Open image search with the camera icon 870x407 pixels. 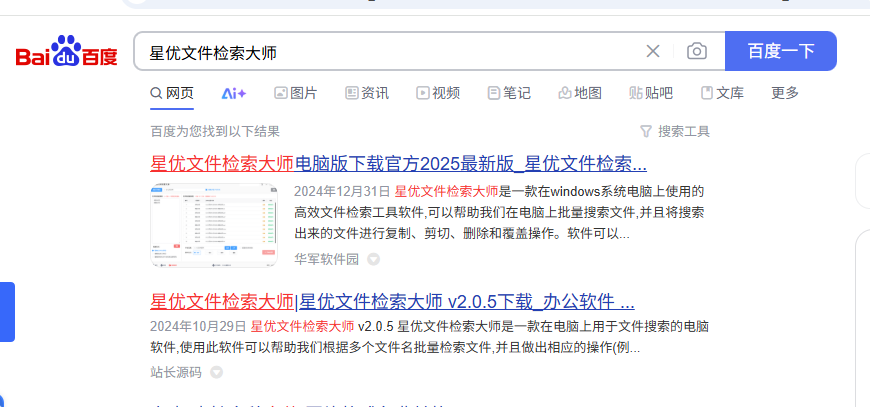(697, 52)
